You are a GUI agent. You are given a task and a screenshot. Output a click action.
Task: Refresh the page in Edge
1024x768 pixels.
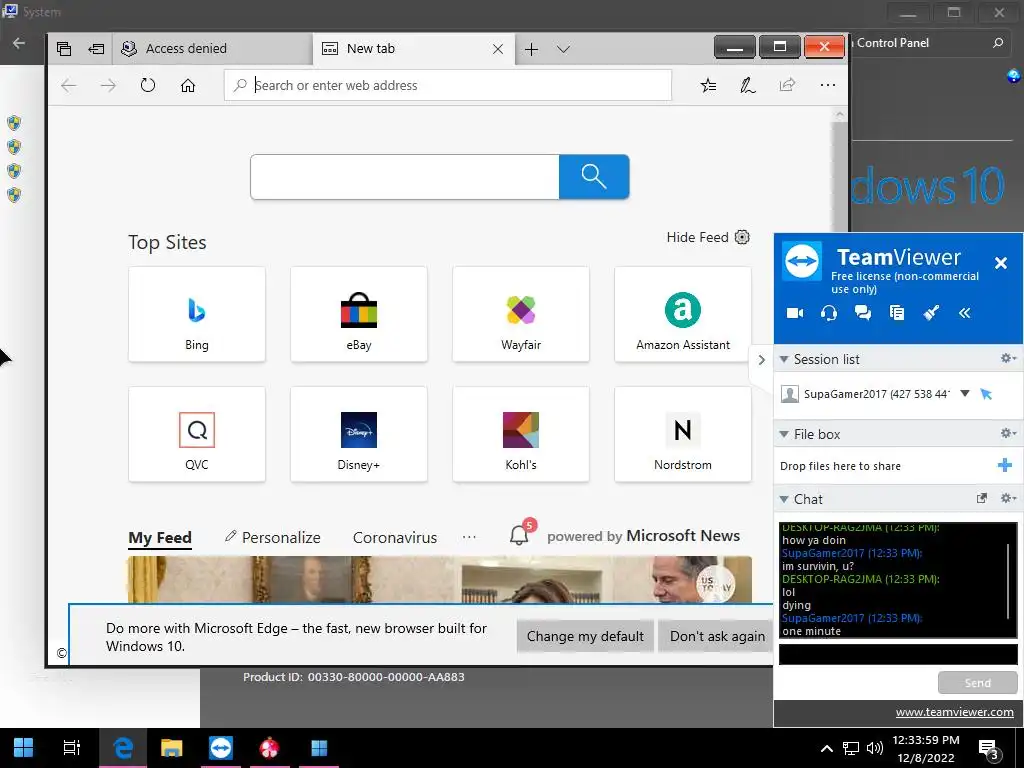(148, 86)
